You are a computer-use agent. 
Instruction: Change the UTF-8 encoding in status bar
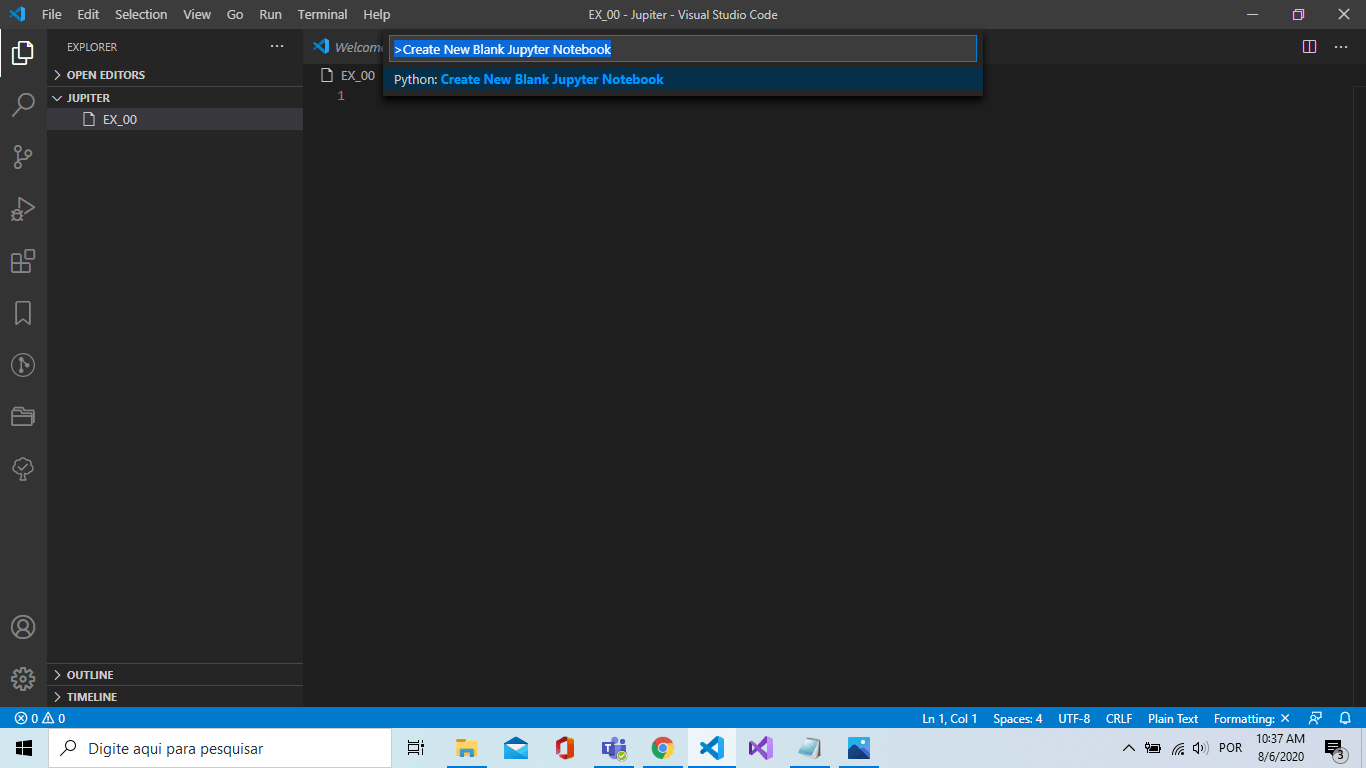coord(1074,718)
